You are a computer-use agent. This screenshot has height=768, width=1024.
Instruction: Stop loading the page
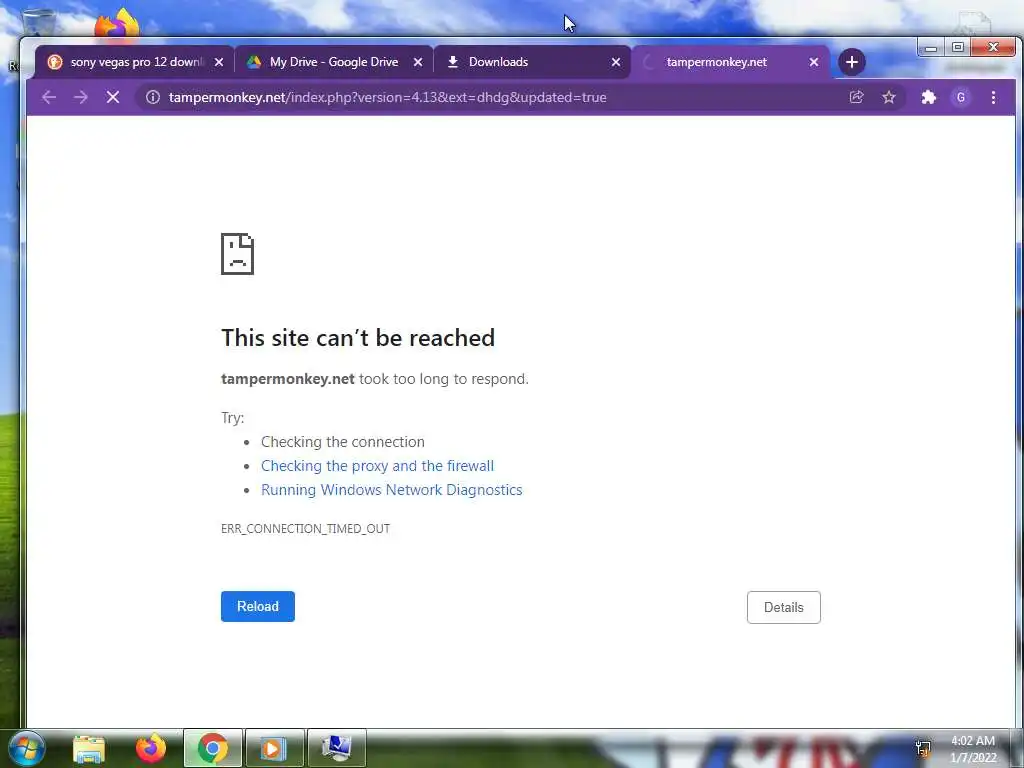coord(113,97)
